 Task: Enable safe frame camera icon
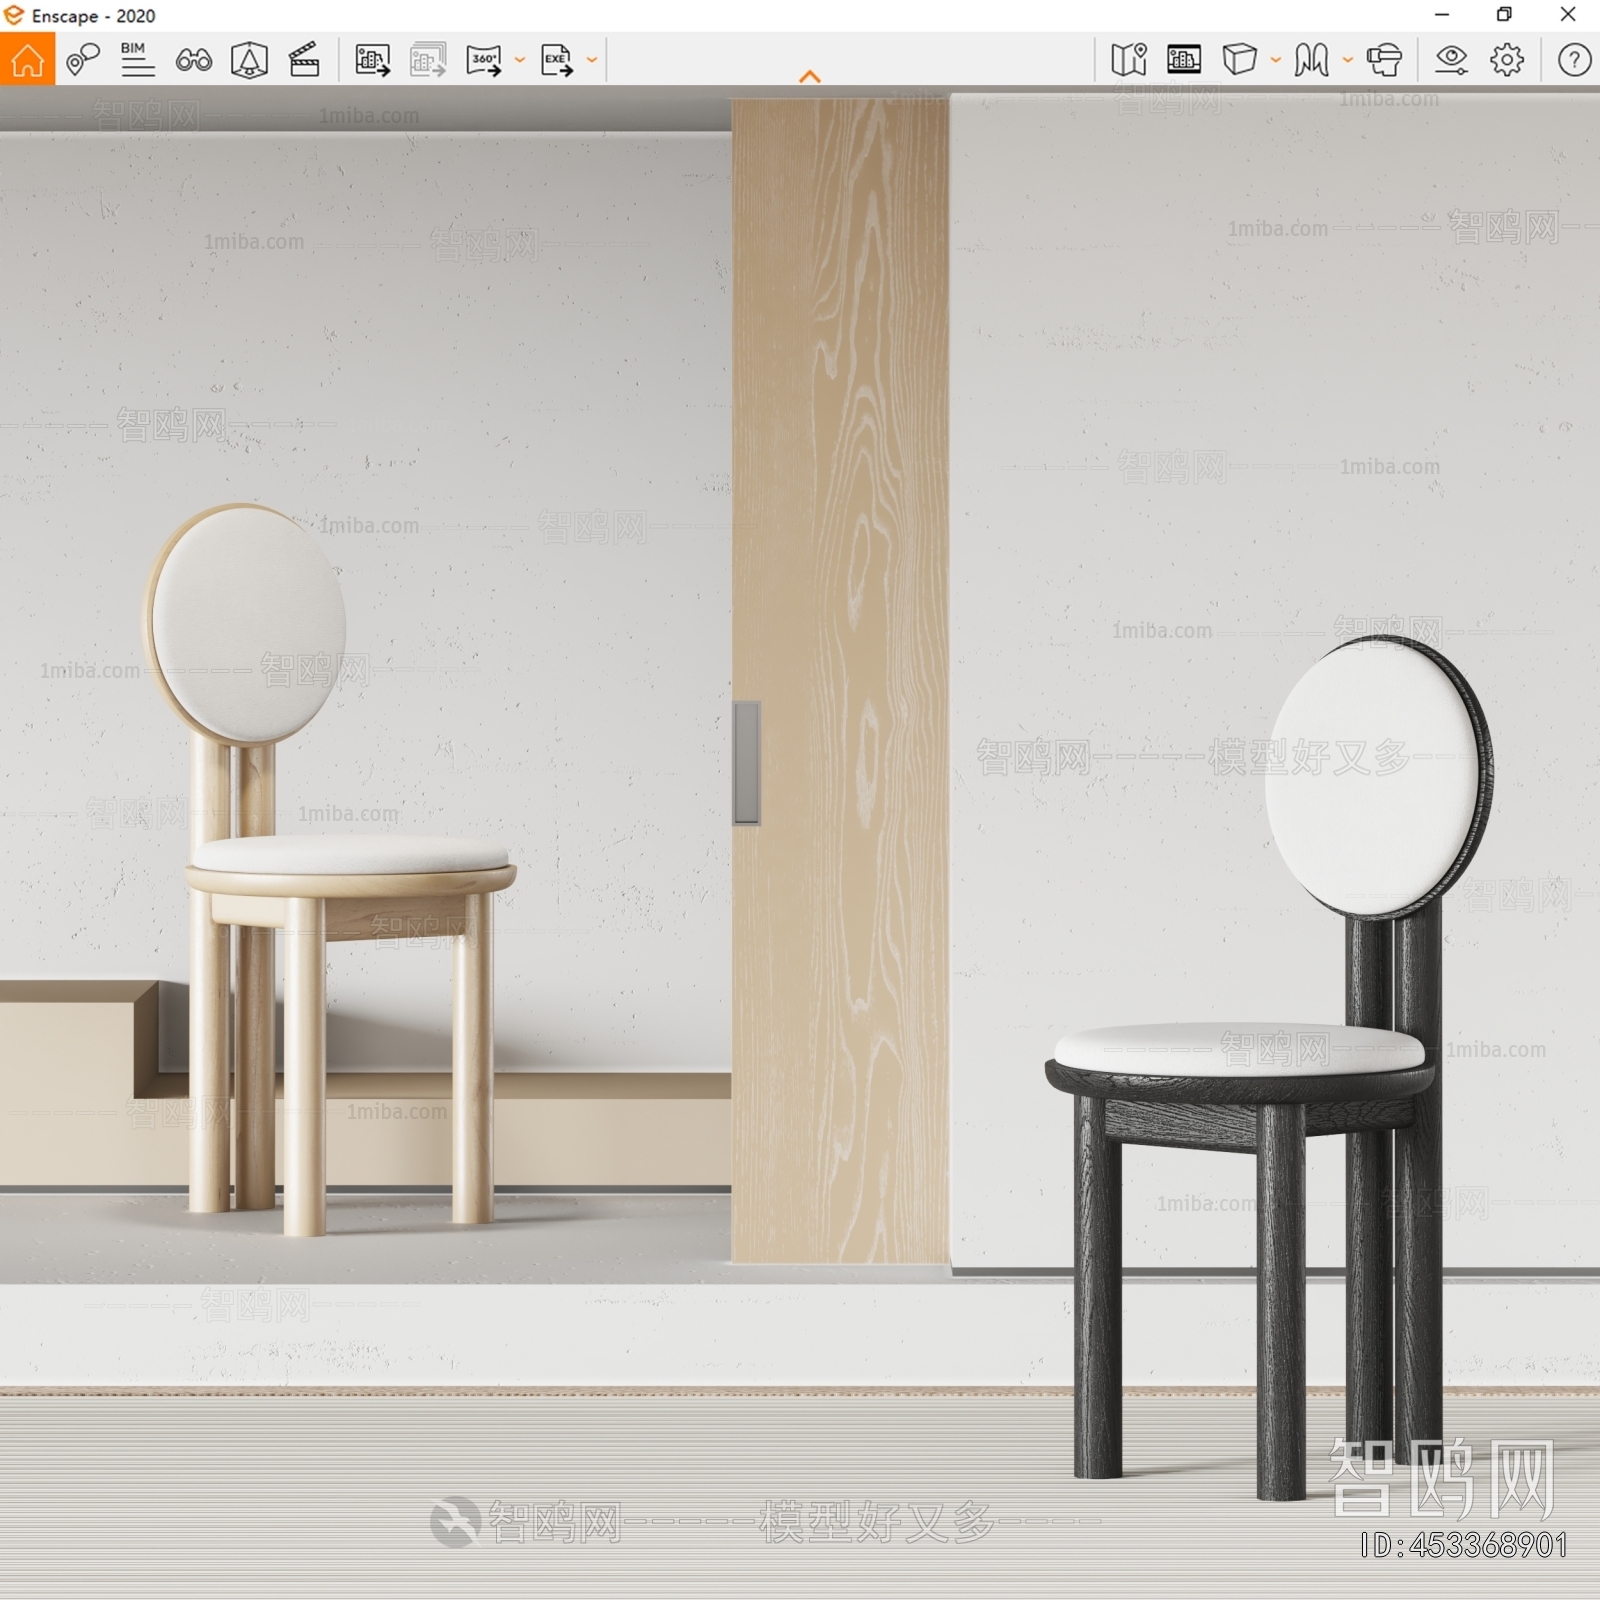[249, 60]
